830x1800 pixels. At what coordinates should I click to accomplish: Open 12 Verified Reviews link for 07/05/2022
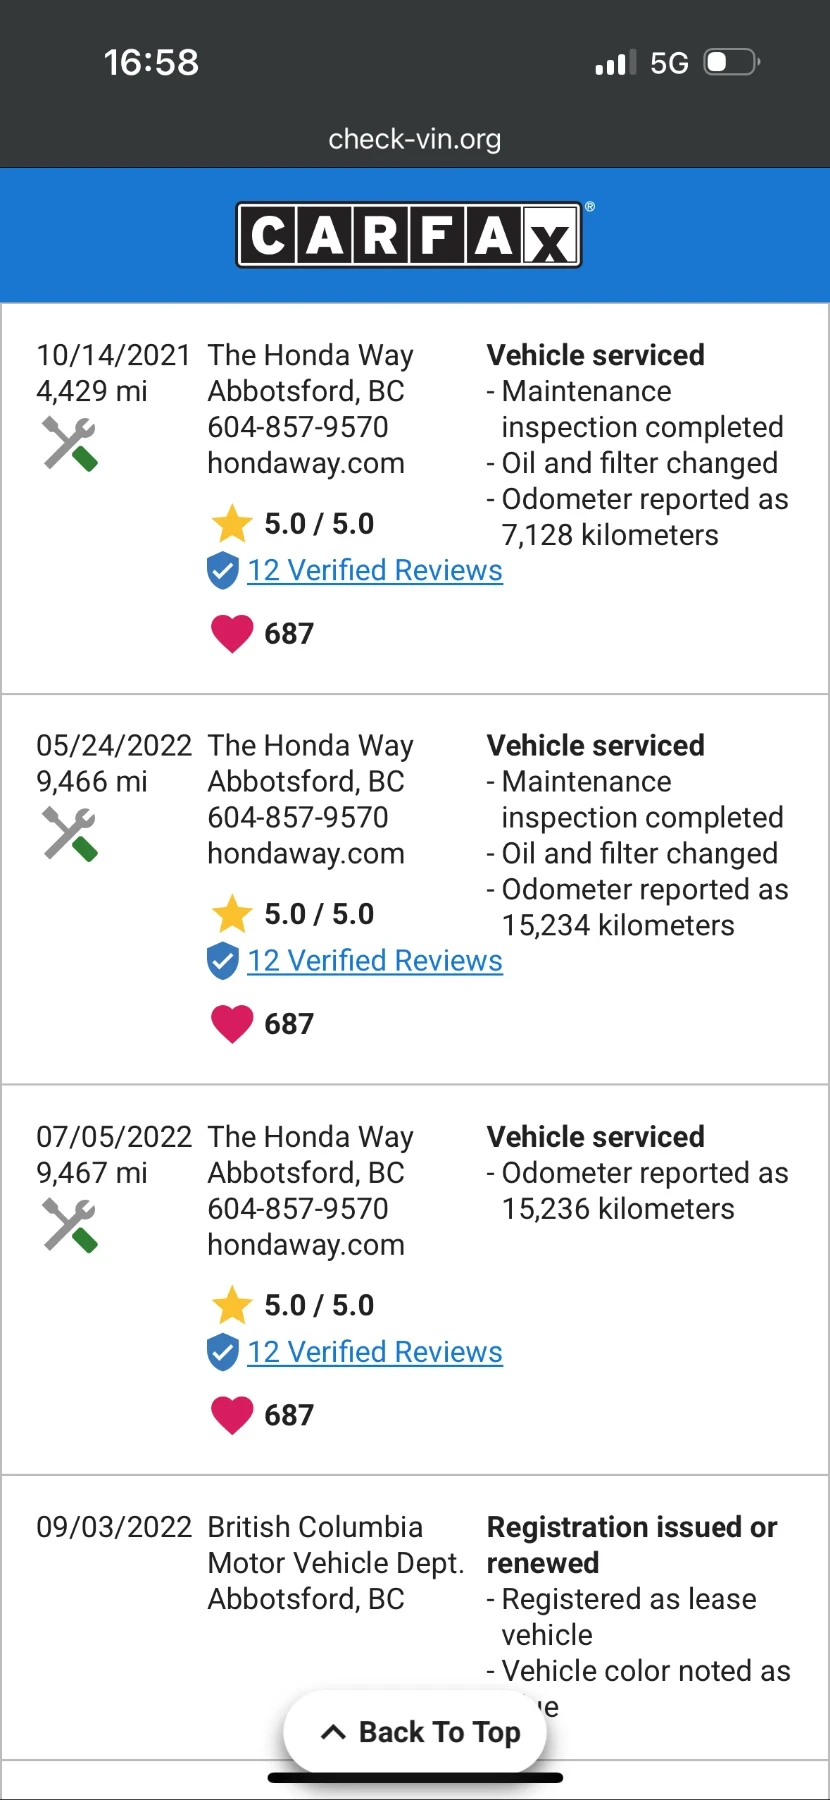click(375, 1352)
